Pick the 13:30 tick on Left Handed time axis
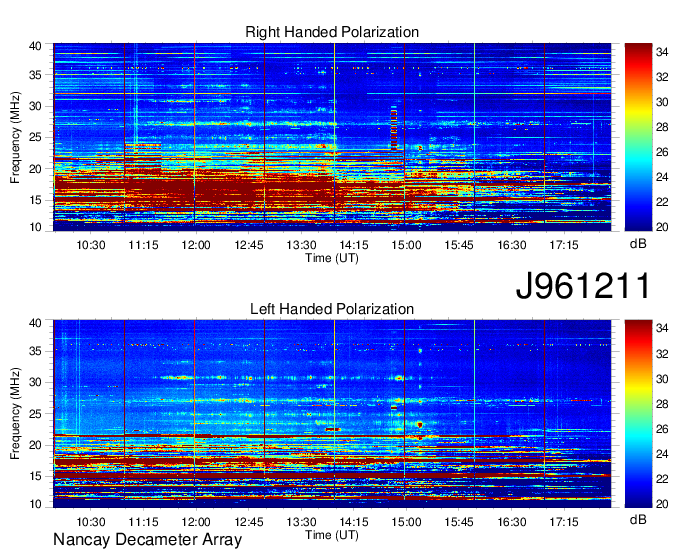680x552 pixels. click(301, 522)
